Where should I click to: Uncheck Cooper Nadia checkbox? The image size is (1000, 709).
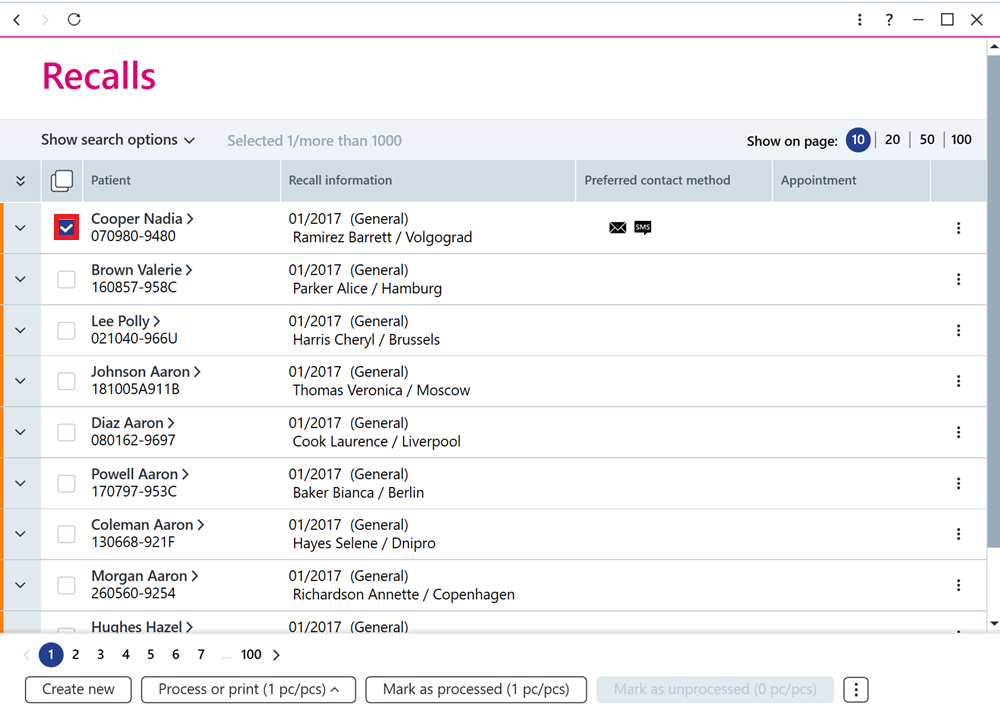[66, 228]
